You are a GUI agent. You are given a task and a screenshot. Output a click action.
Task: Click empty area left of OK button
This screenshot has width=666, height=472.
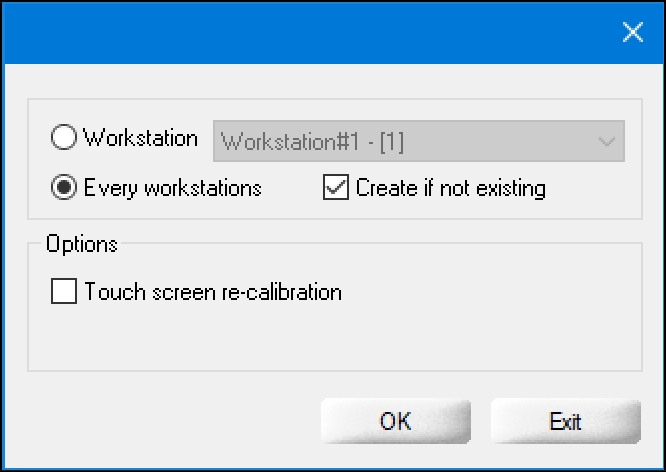pos(170,421)
